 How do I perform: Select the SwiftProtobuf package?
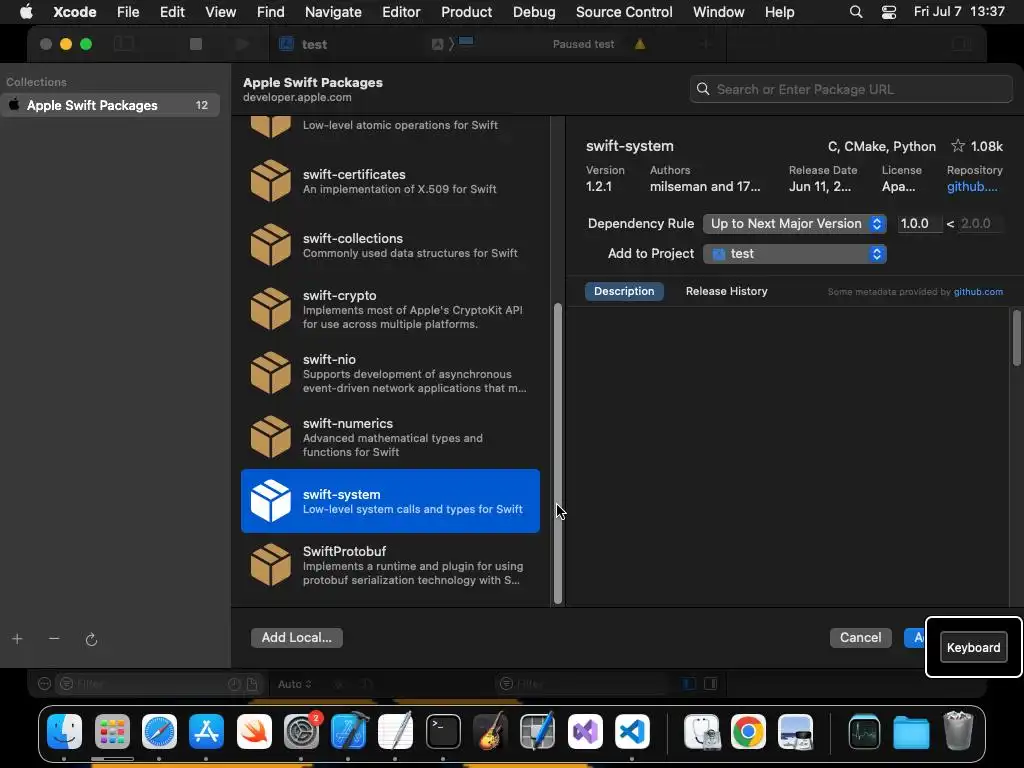point(390,565)
